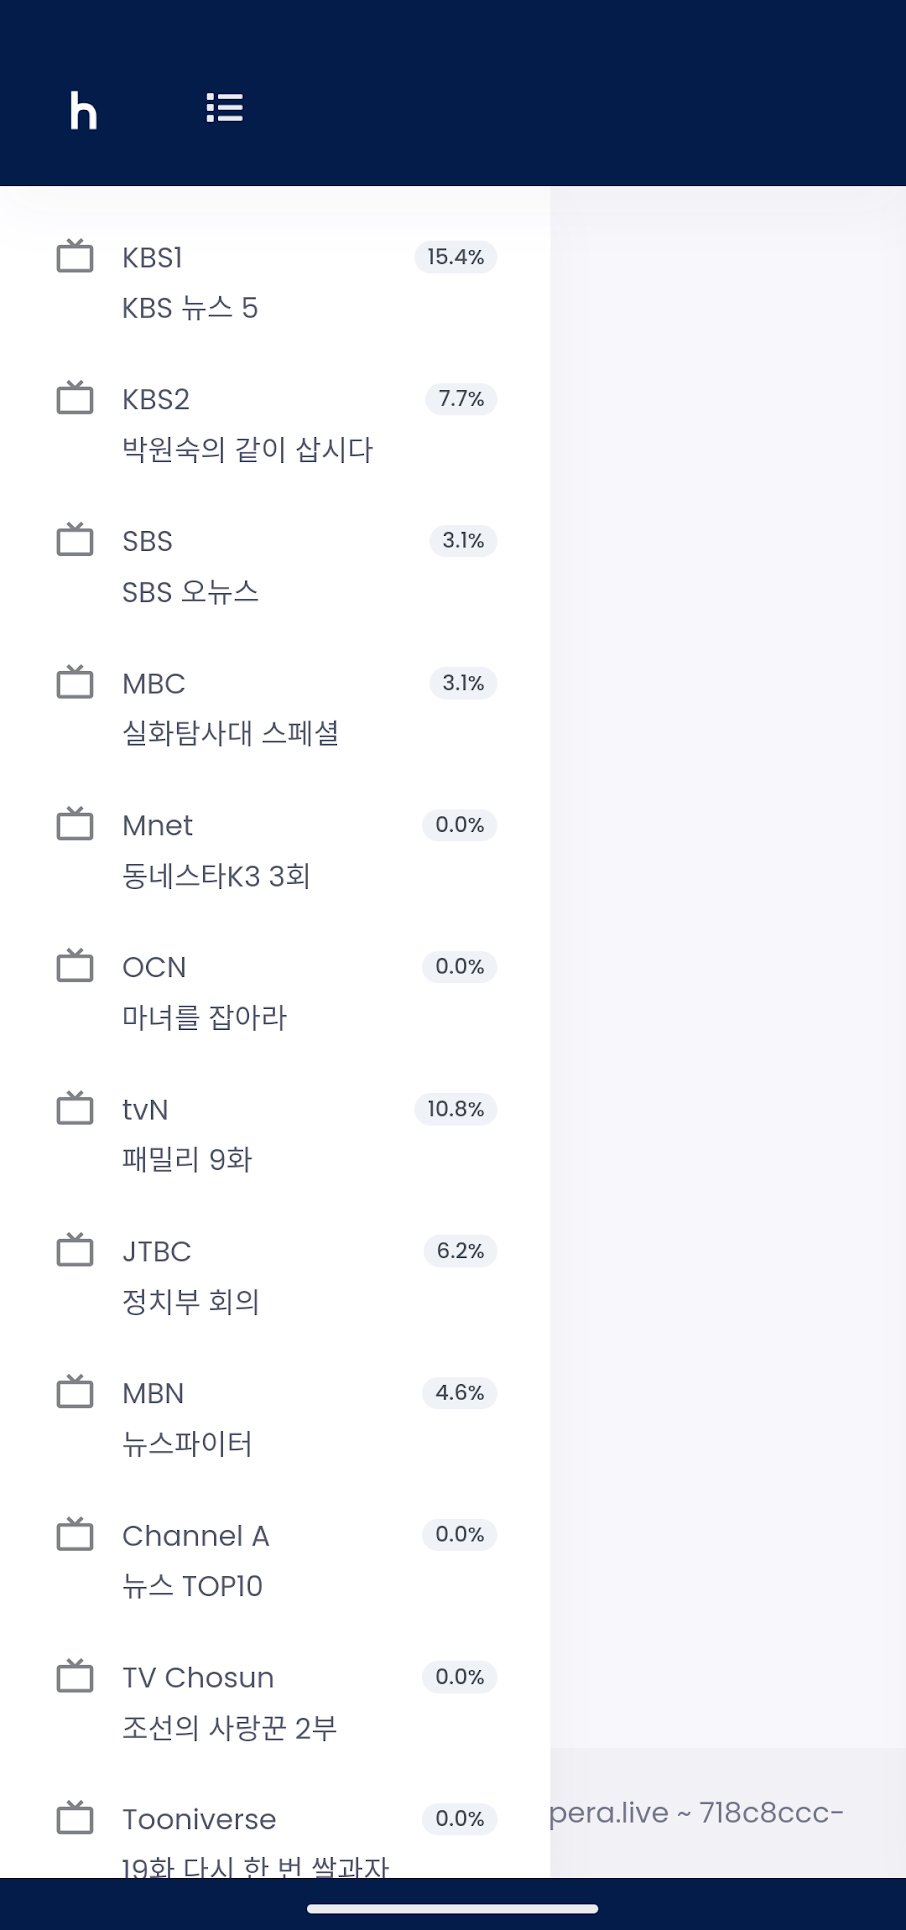Open the MBN channel
The width and height of the screenshot is (906, 1930).
coord(275,1418)
